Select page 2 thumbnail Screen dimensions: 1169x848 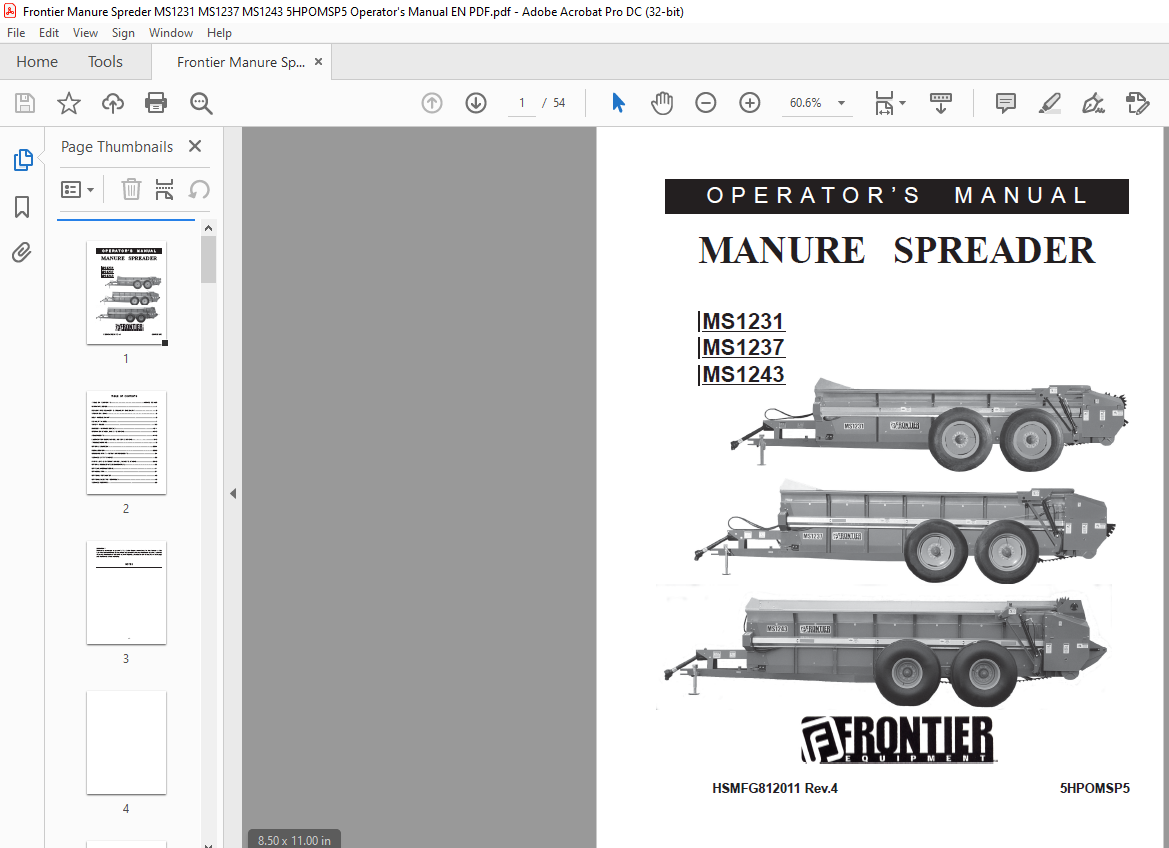pyautogui.click(x=126, y=442)
